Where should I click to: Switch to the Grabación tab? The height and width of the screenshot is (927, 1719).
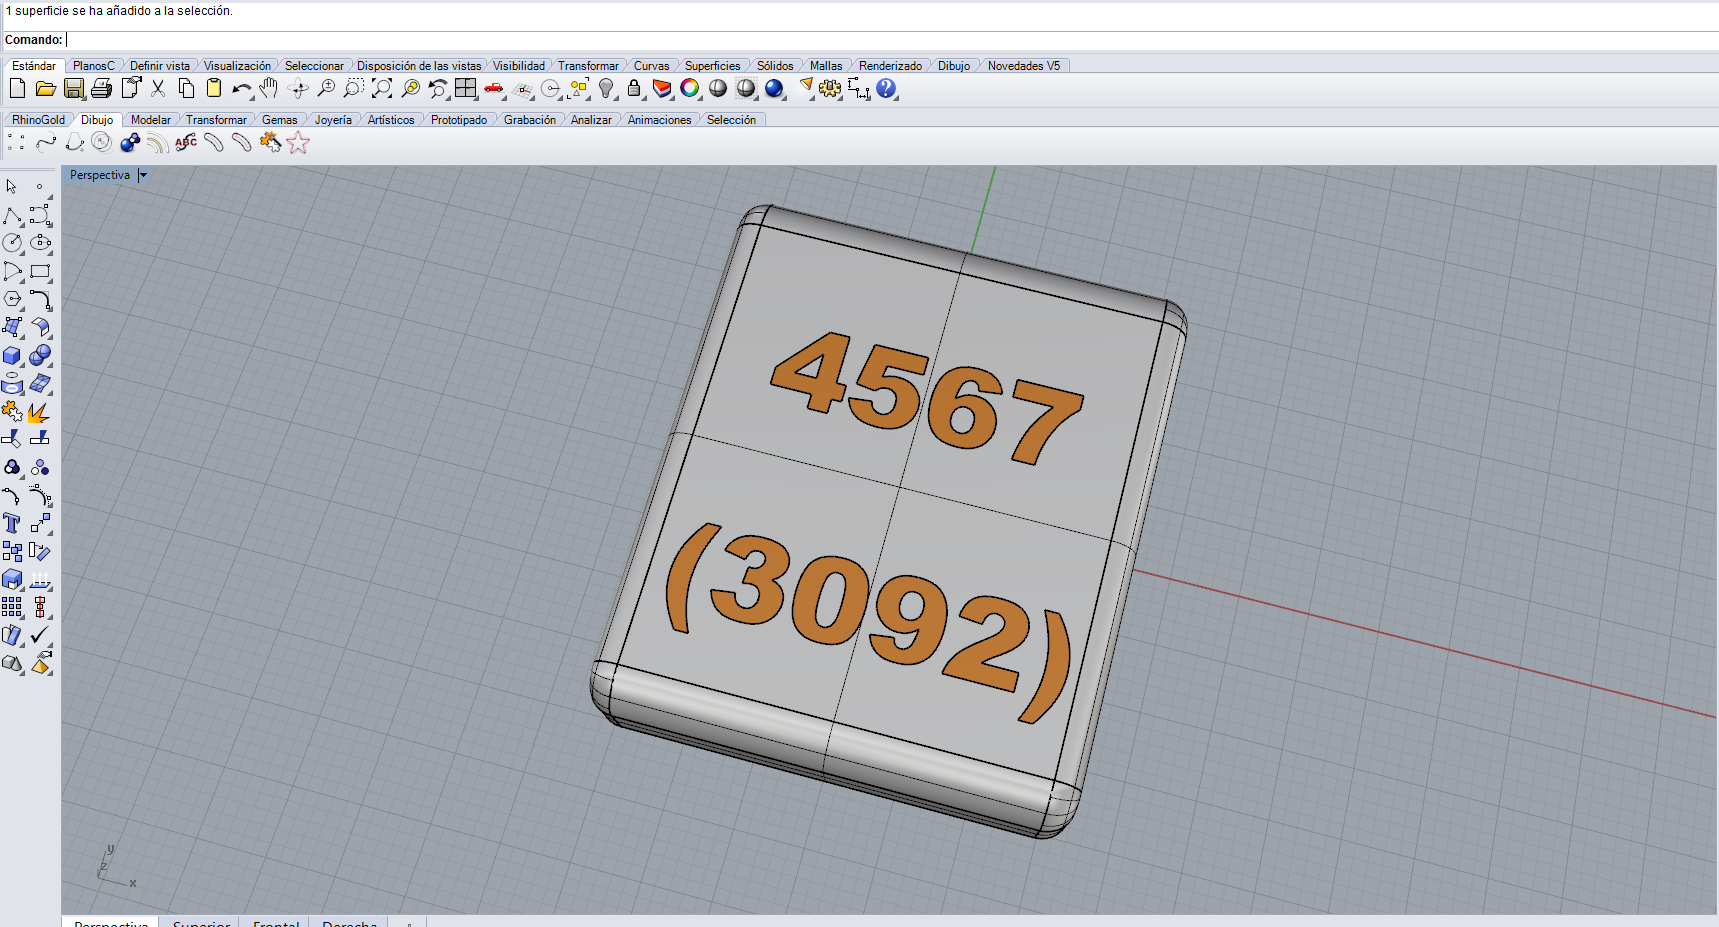pyautogui.click(x=530, y=120)
